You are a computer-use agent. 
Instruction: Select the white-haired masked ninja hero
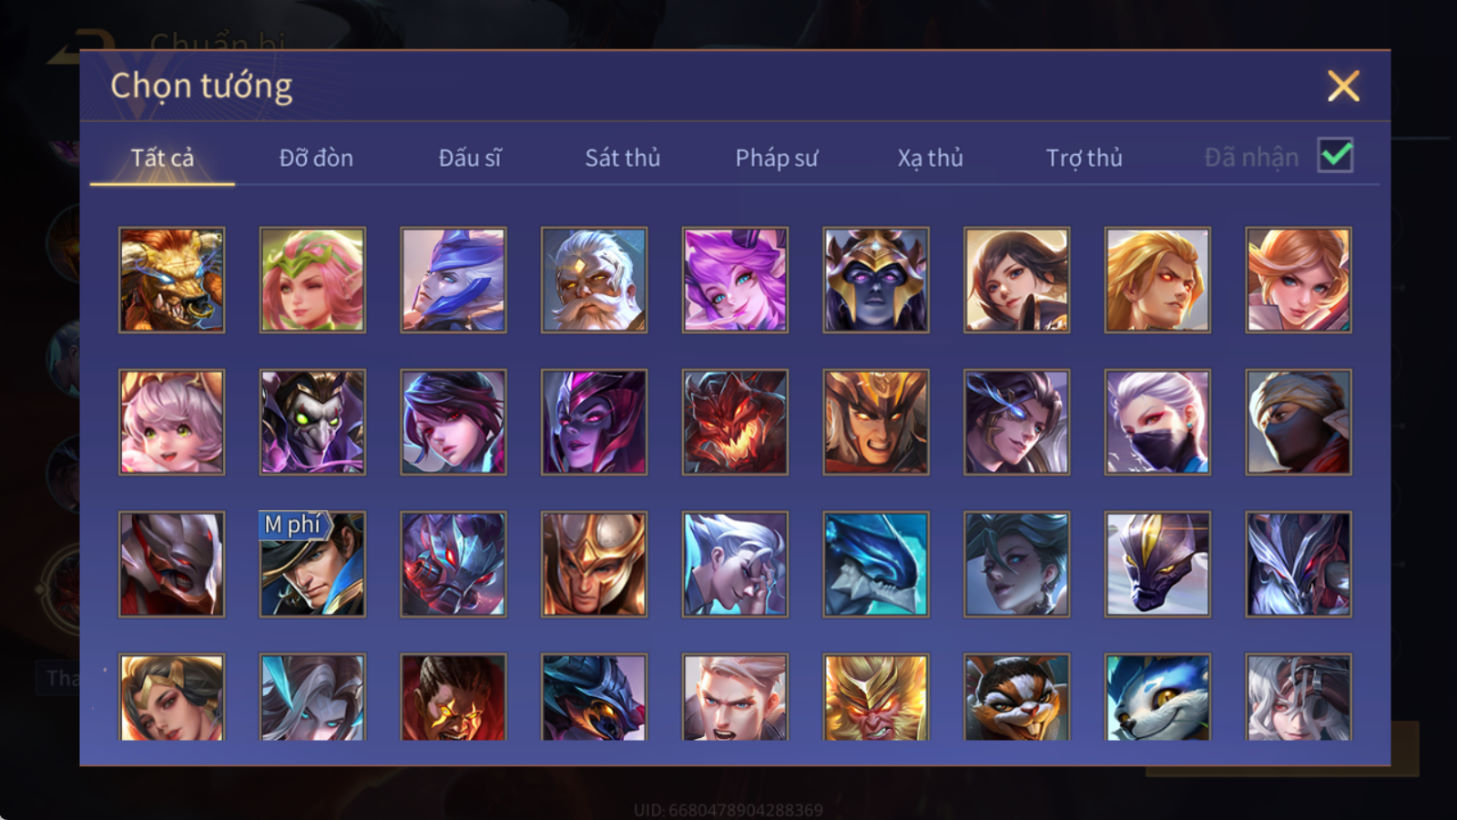click(1158, 422)
